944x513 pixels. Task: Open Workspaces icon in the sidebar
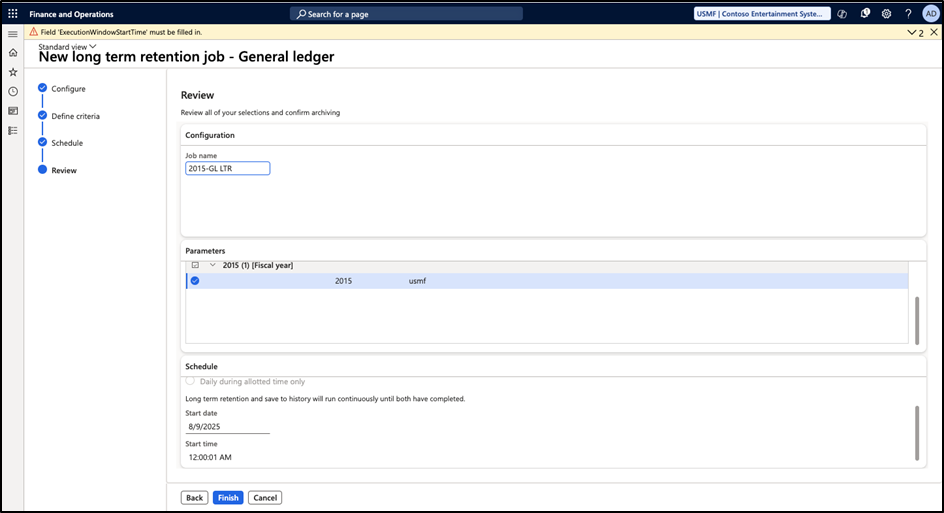pyautogui.click(x=13, y=110)
